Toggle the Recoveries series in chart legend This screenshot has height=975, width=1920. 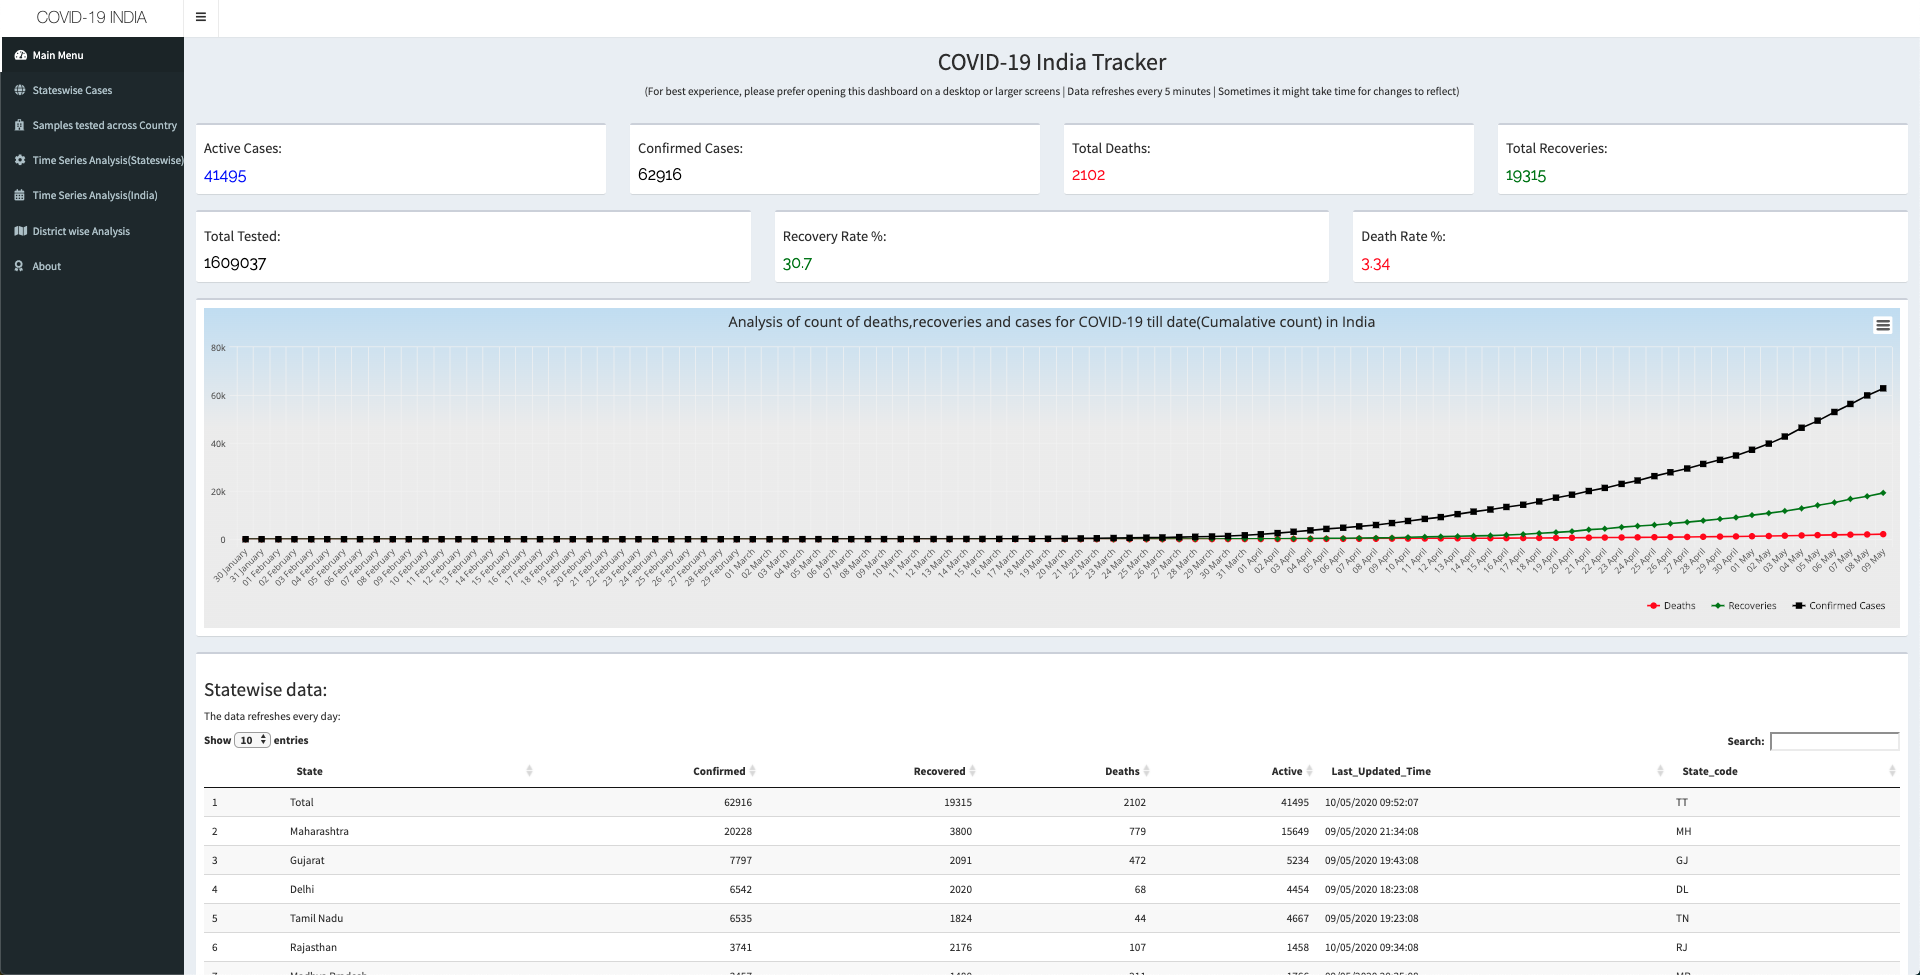(1744, 606)
